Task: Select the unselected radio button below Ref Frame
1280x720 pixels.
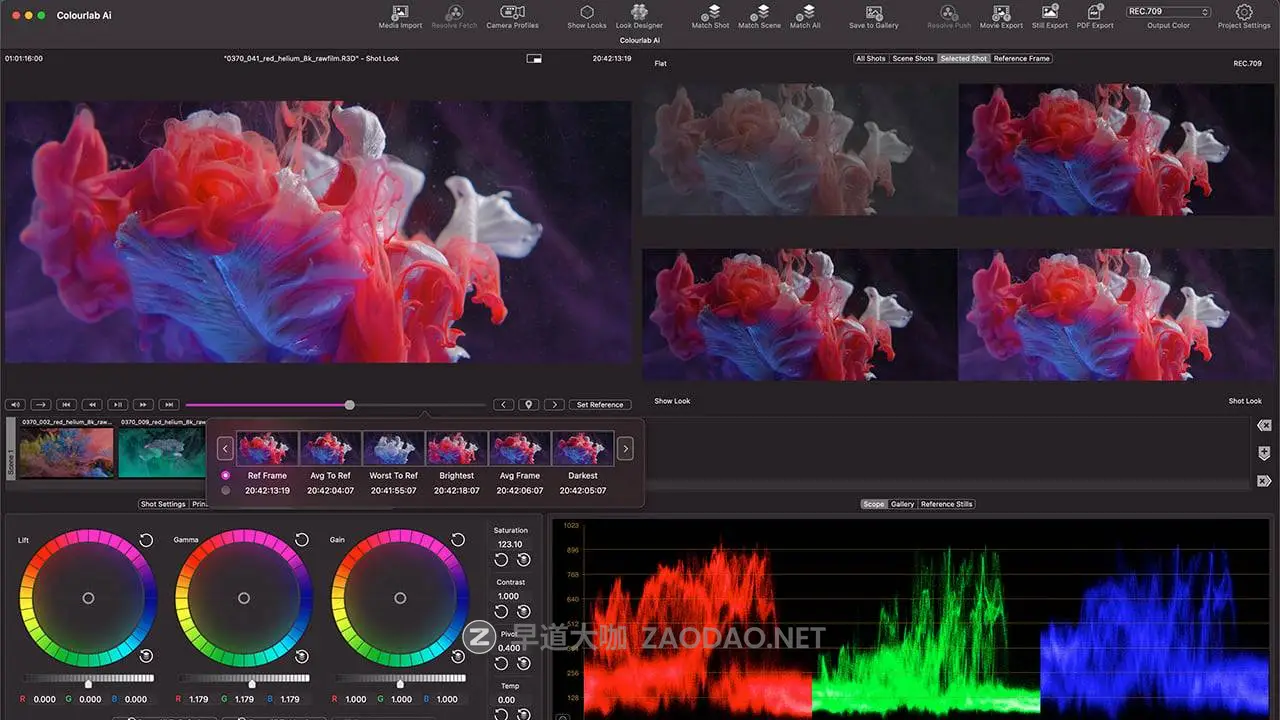Action: pyautogui.click(x=225, y=491)
